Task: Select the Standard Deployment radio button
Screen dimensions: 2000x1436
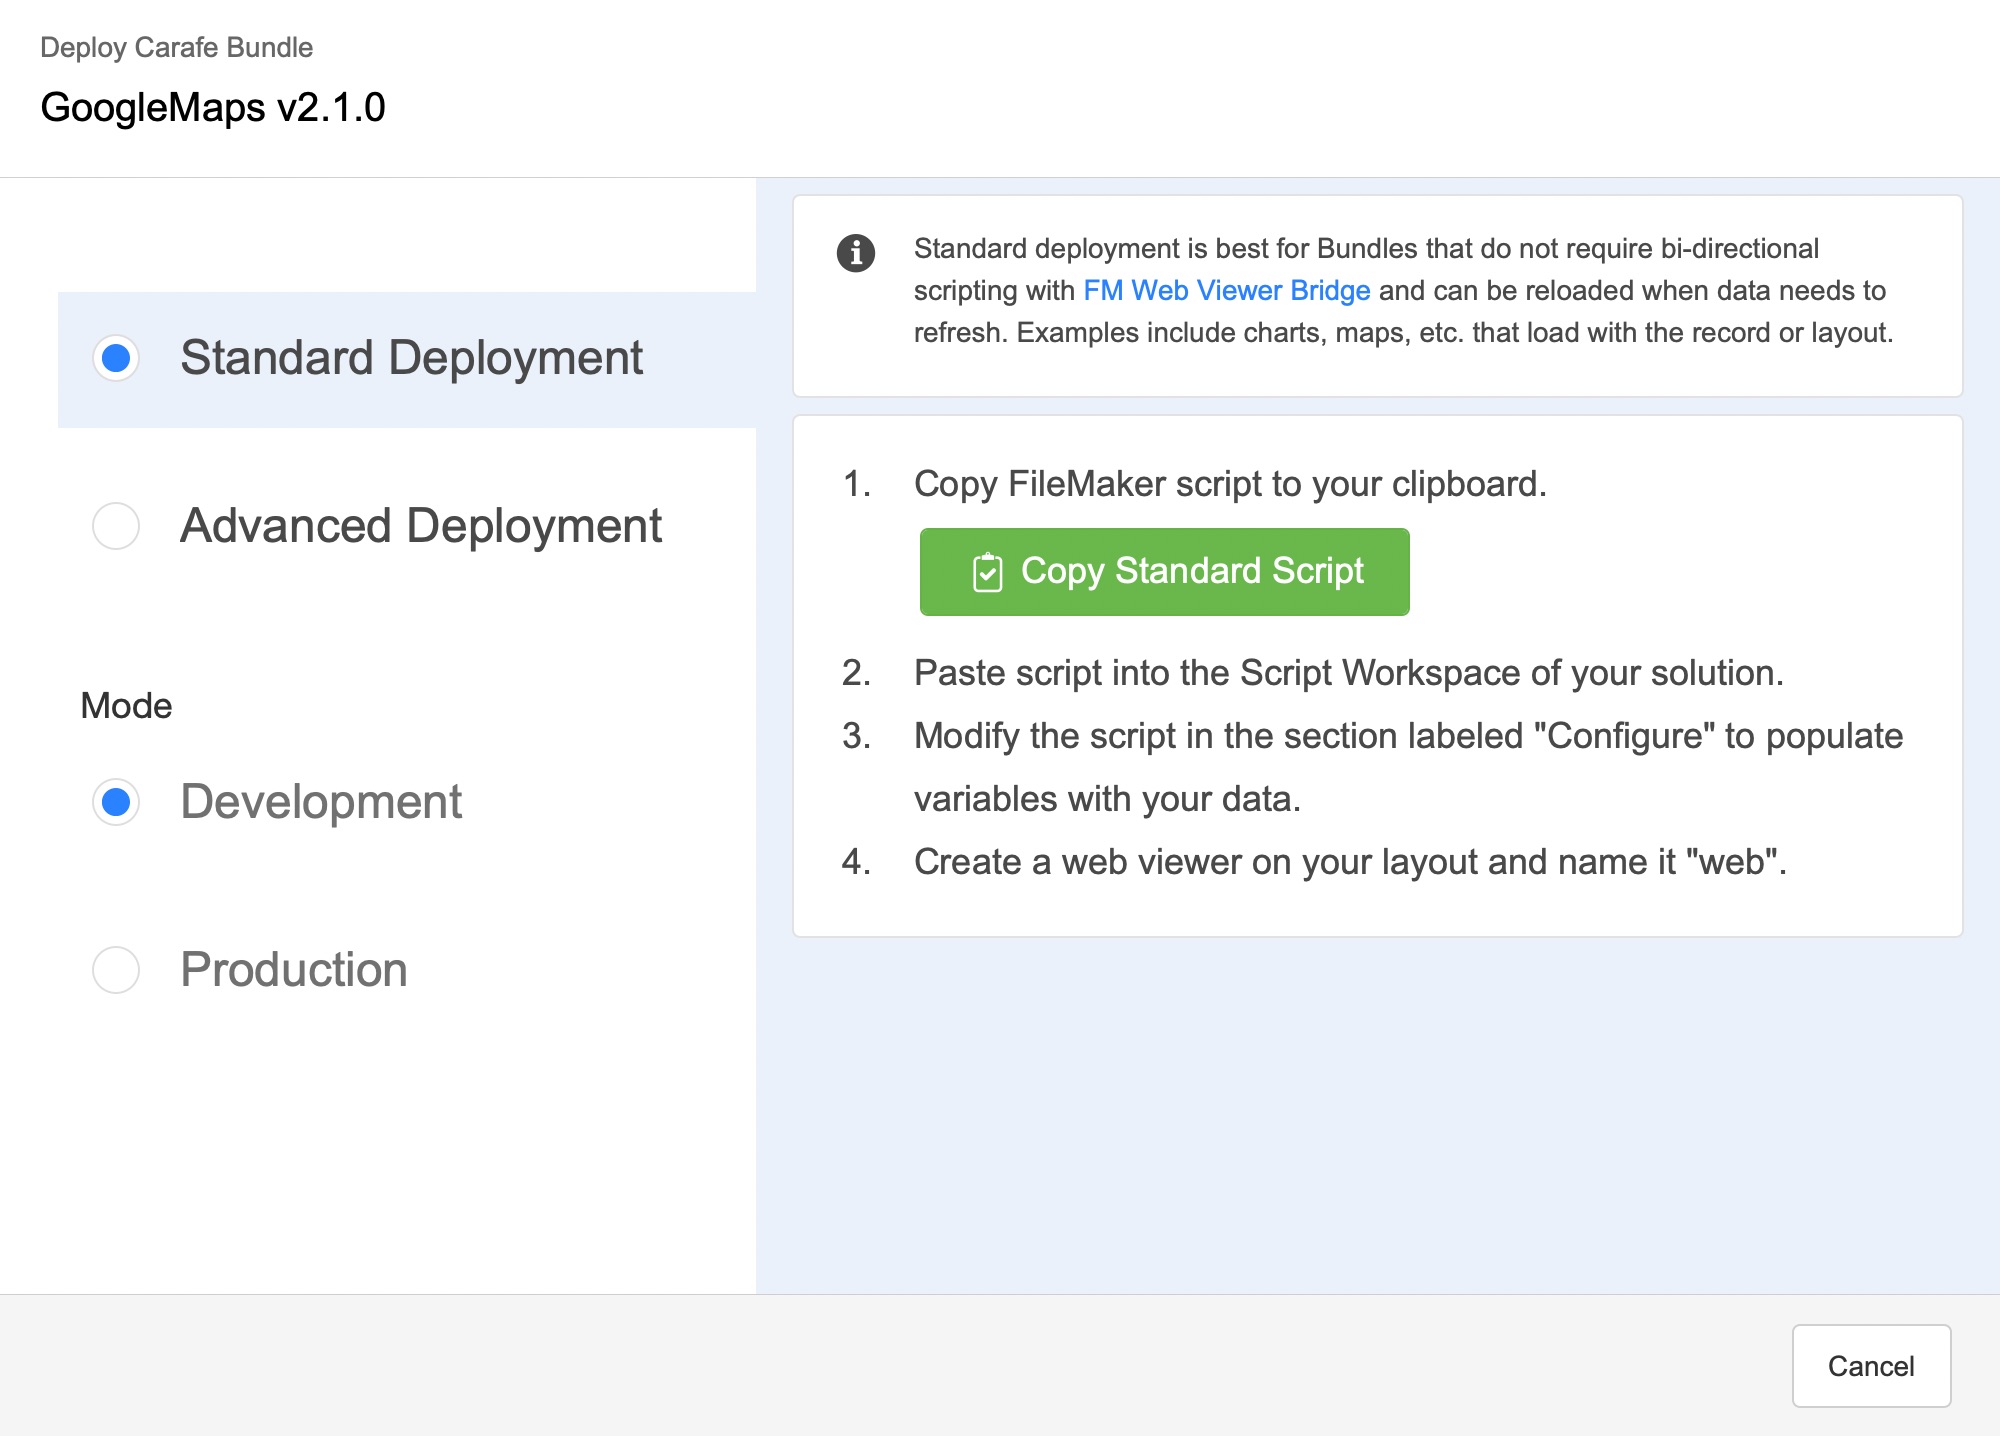Action: [x=116, y=358]
